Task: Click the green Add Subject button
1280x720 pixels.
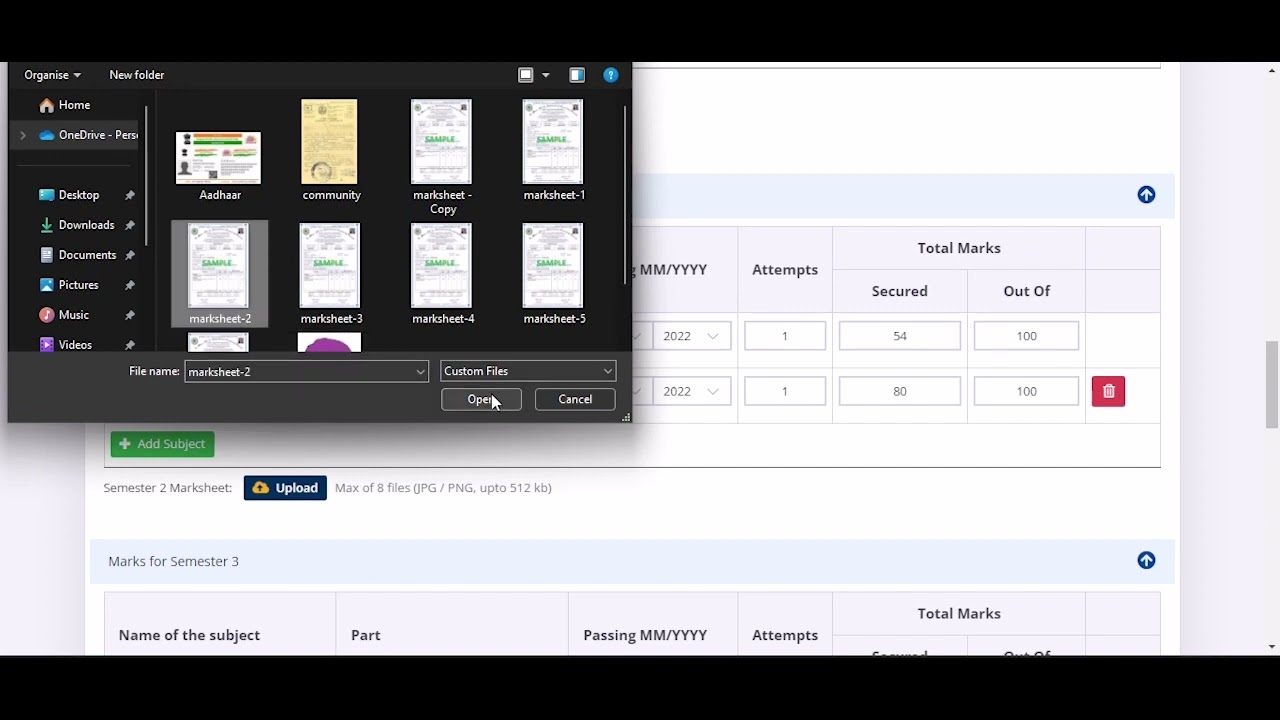Action: pyautogui.click(x=162, y=444)
